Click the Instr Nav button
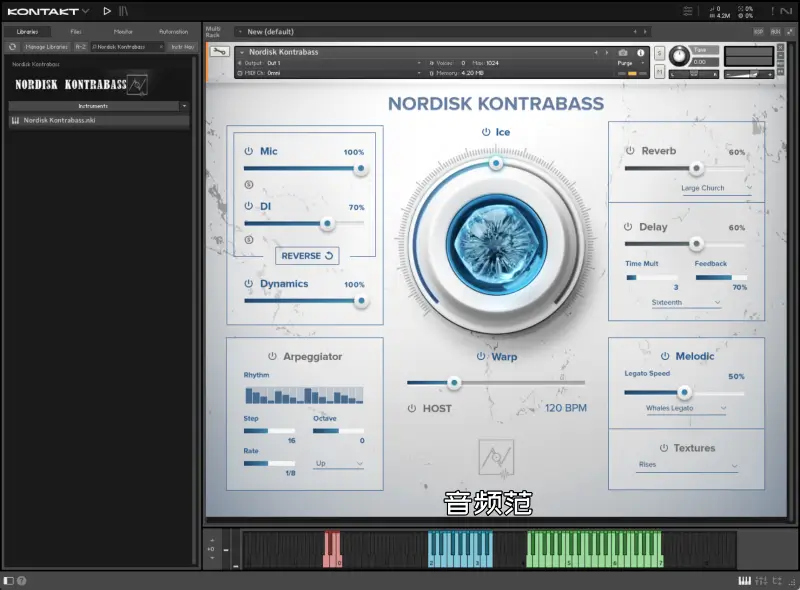This screenshot has width=800, height=590. pyautogui.click(x=183, y=46)
